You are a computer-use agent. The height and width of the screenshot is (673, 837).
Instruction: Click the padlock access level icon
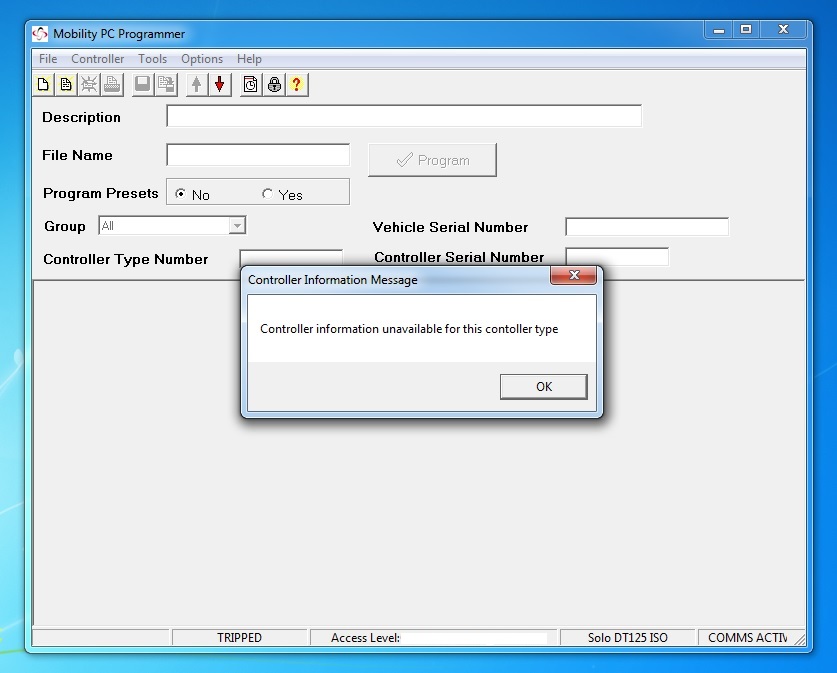click(274, 85)
